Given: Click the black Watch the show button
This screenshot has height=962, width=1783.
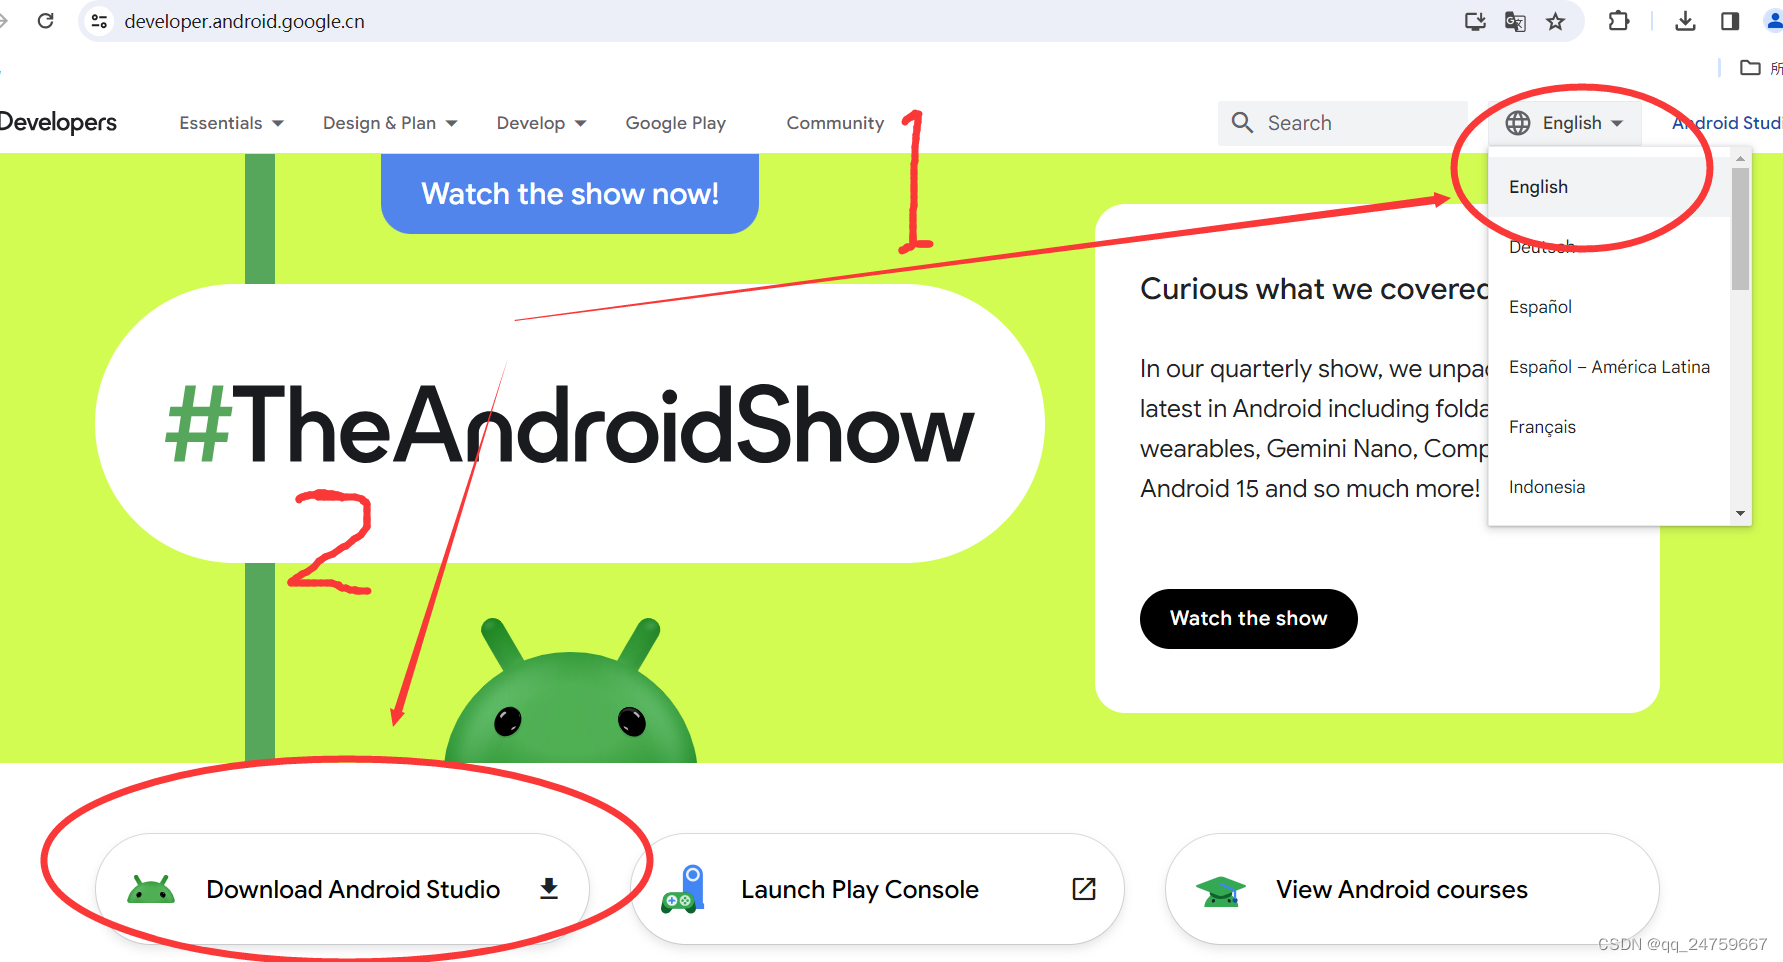Looking at the screenshot, I should (1248, 618).
